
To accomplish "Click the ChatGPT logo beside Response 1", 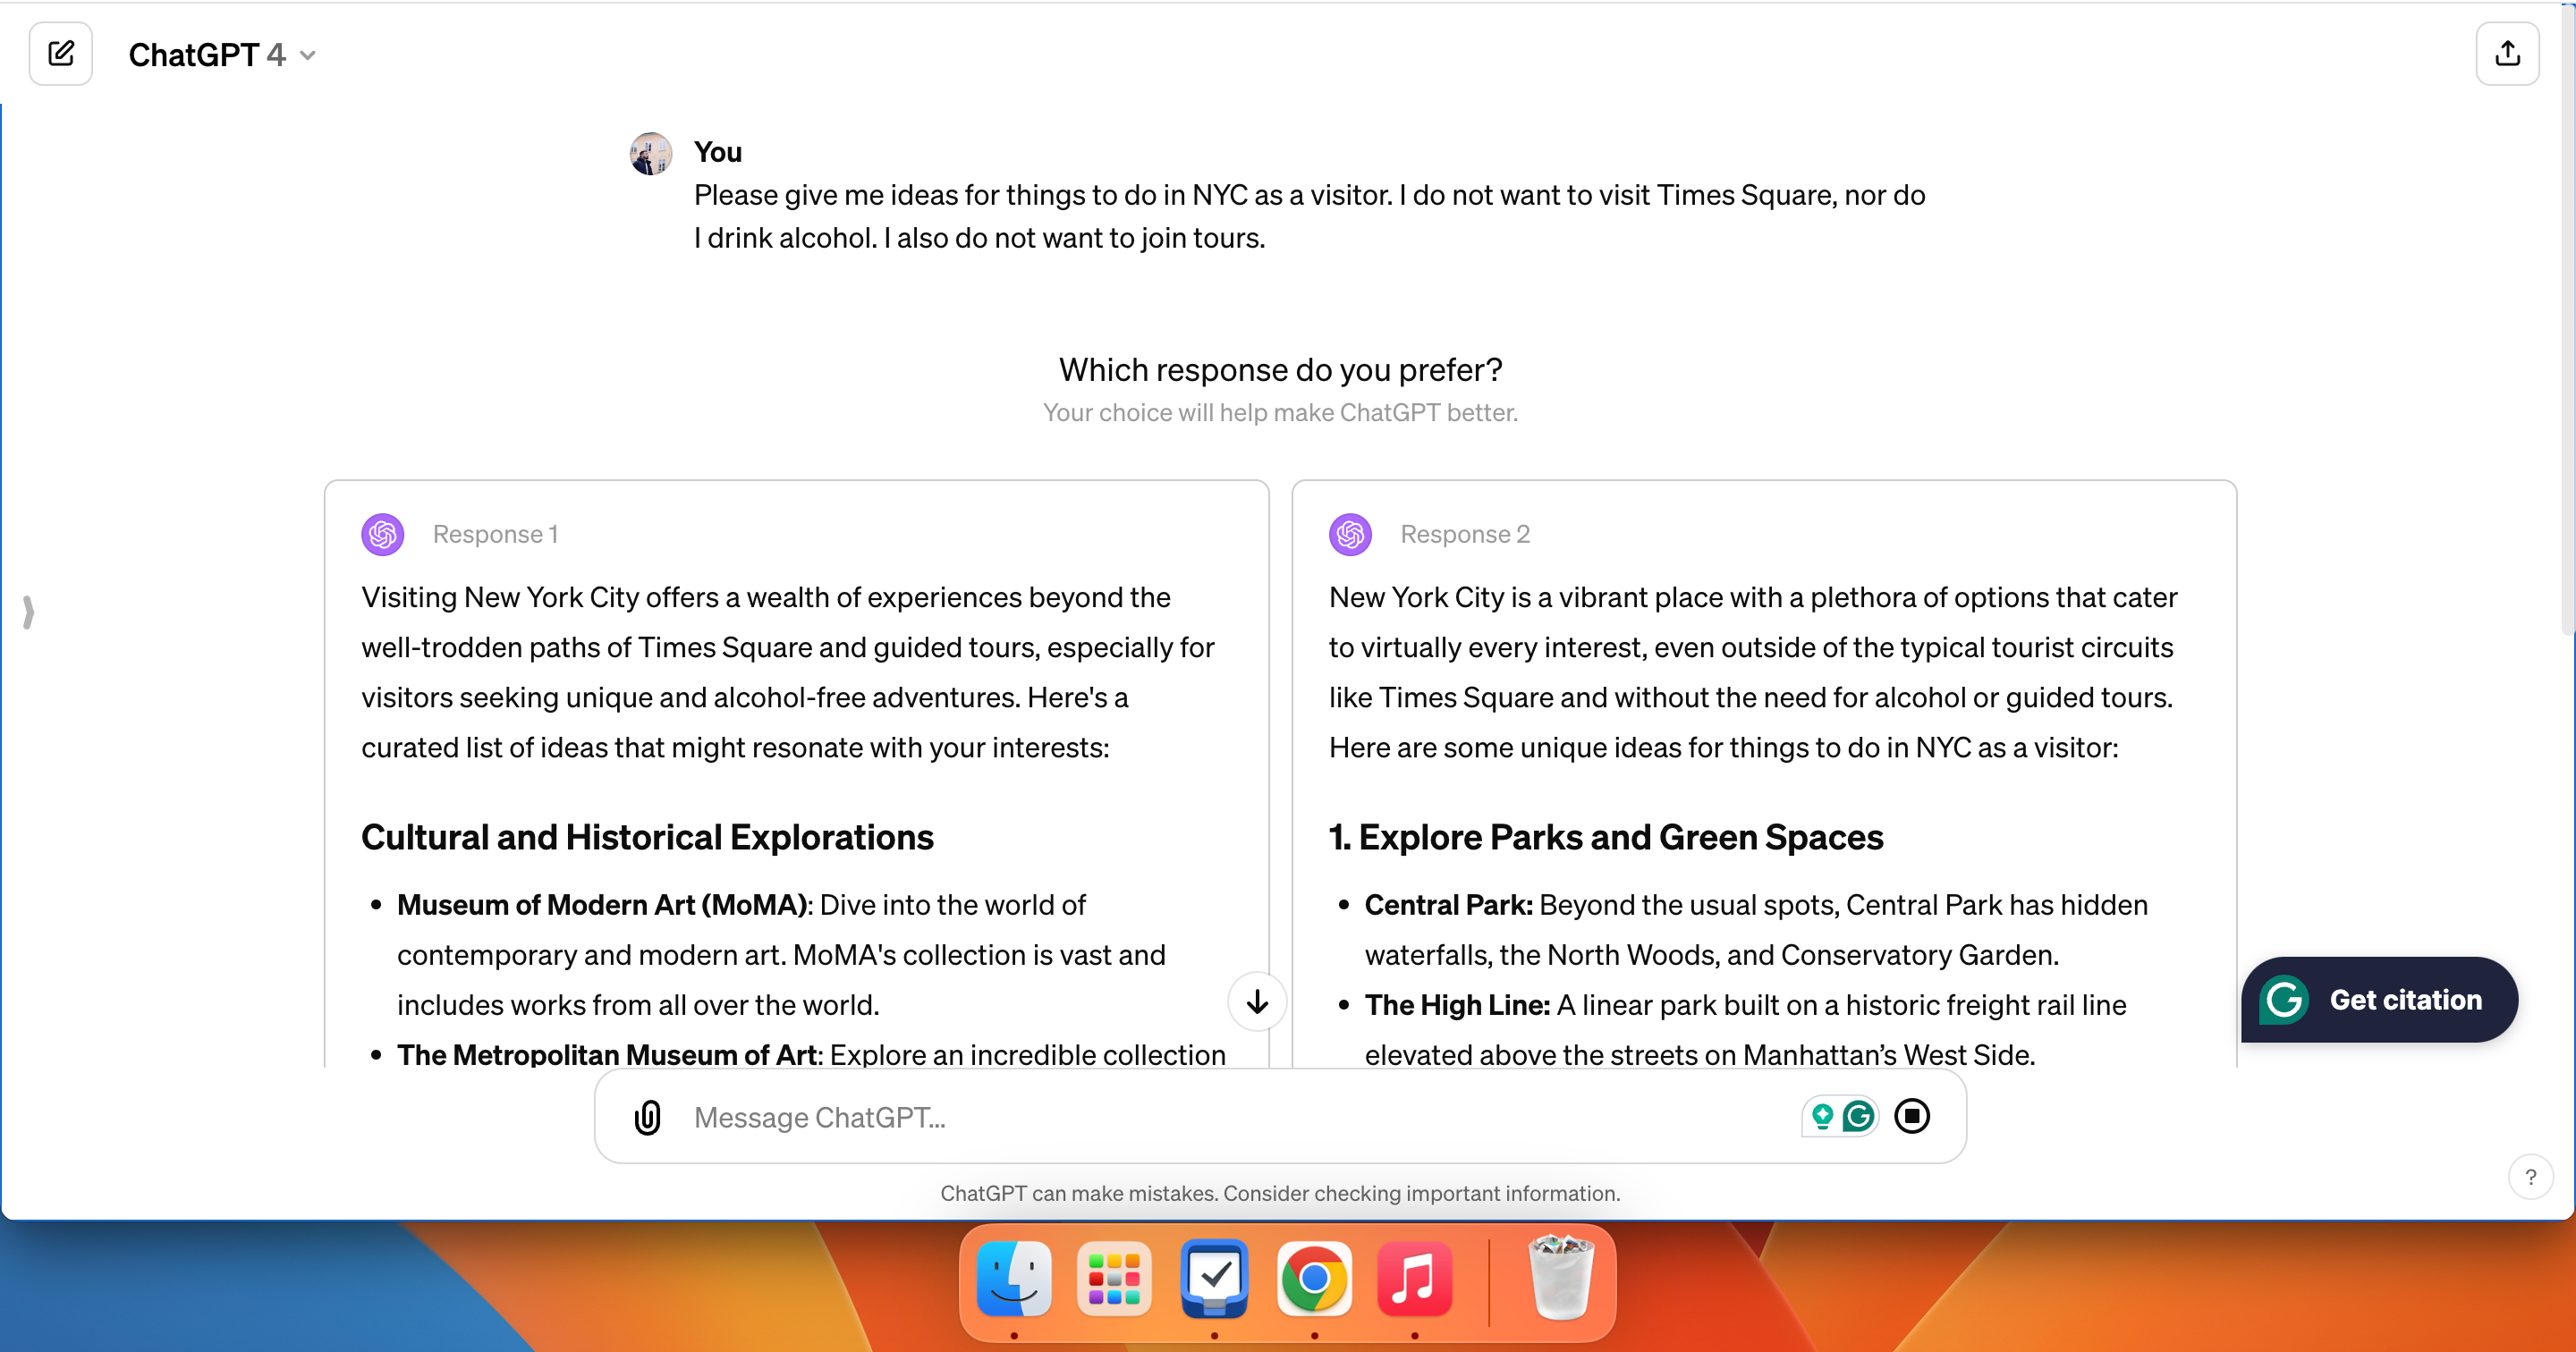I will (x=382, y=534).
